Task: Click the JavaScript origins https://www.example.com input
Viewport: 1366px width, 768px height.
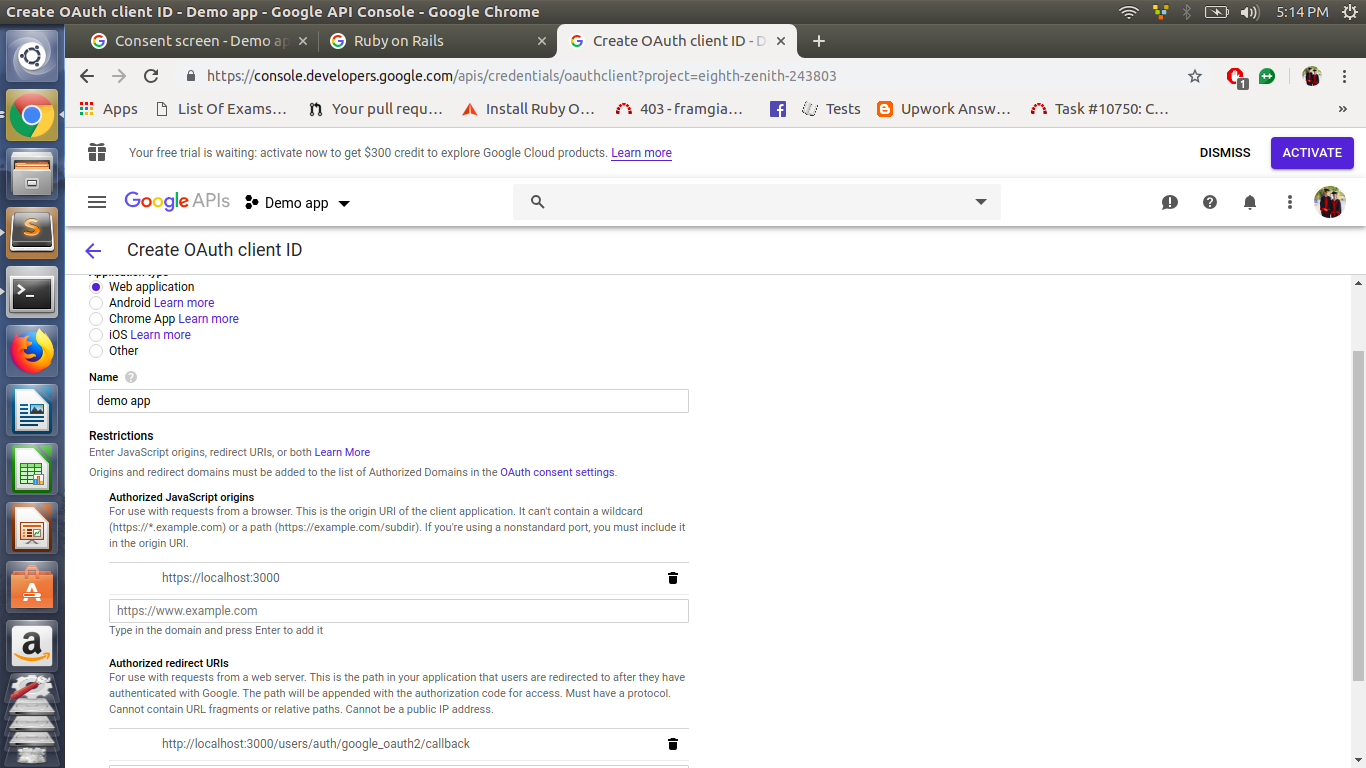Action: click(399, 611)
